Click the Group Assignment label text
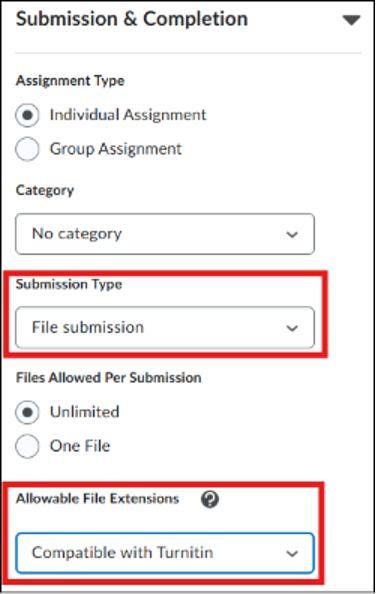This screenshot has width=376, height=594. (115, 149)
